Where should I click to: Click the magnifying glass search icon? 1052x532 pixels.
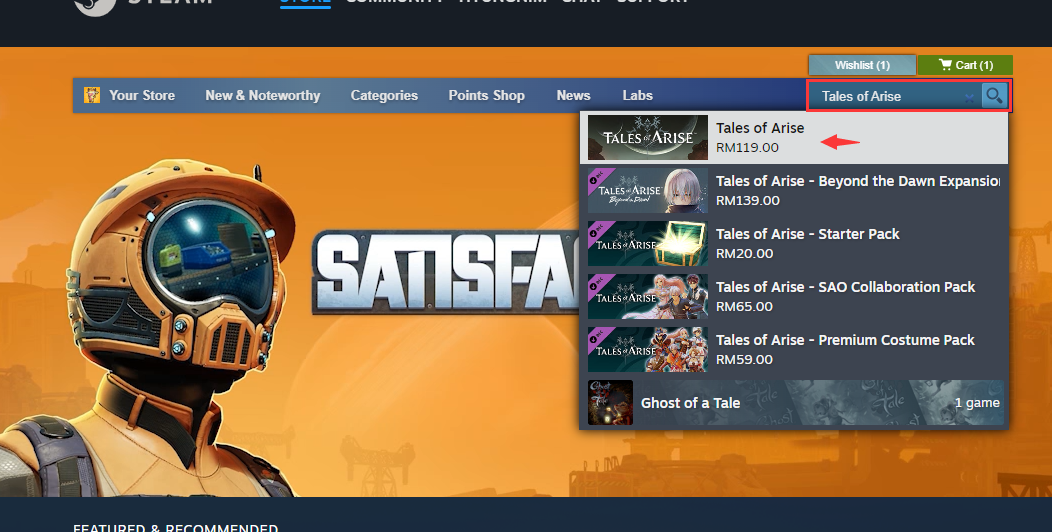994,95
